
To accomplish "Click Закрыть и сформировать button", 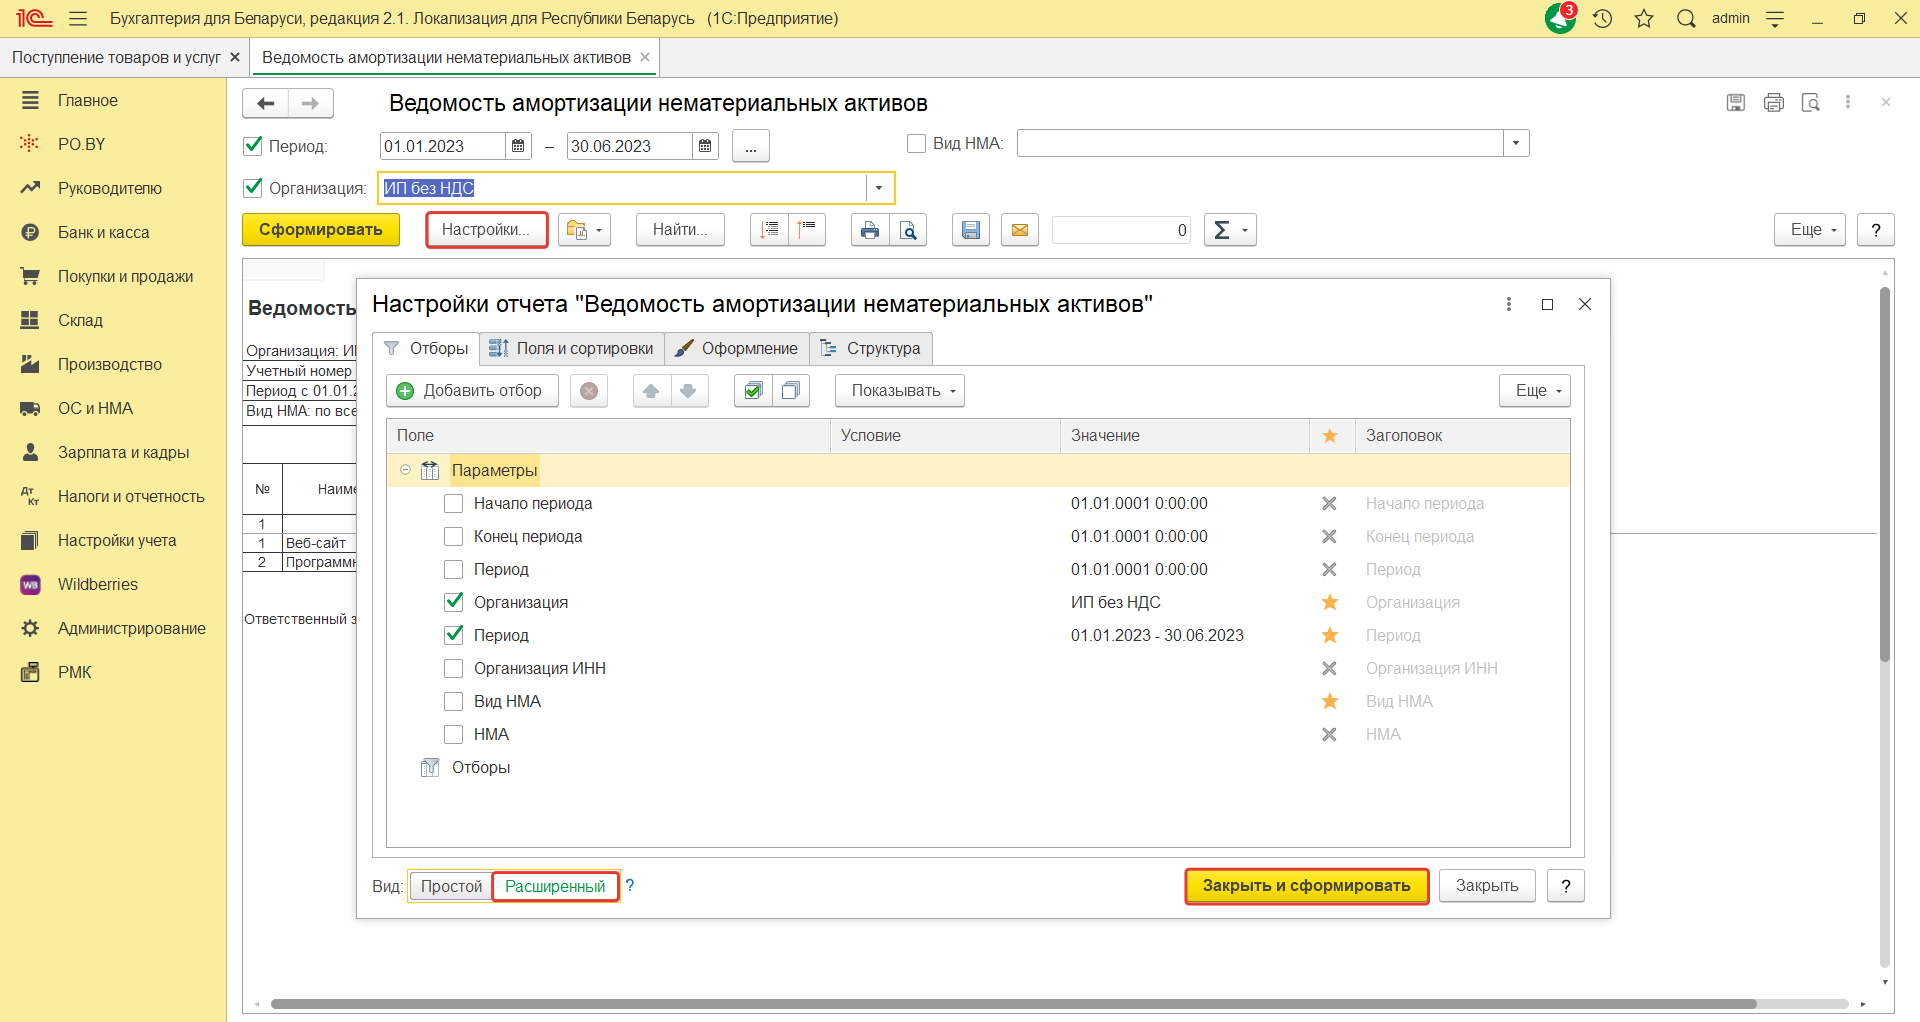I will click(x=1306, y=886).
